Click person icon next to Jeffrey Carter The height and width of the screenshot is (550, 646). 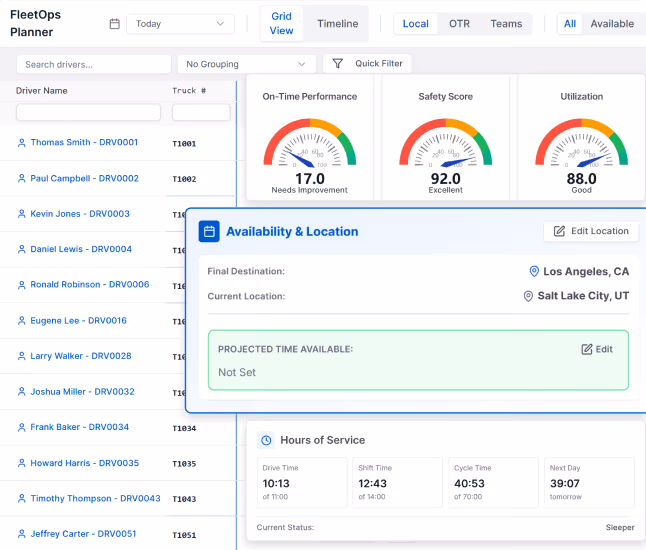pos(21,534)
